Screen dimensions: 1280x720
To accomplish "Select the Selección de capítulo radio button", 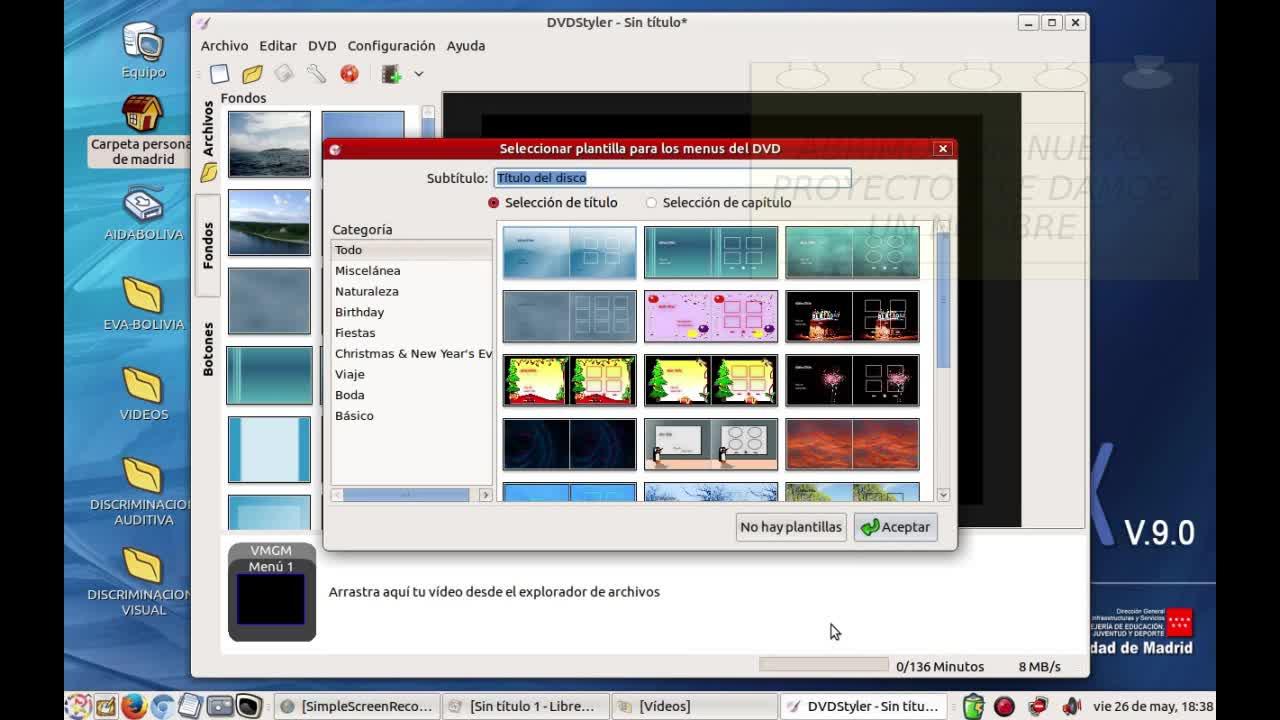I will click(x=651, y=203).
